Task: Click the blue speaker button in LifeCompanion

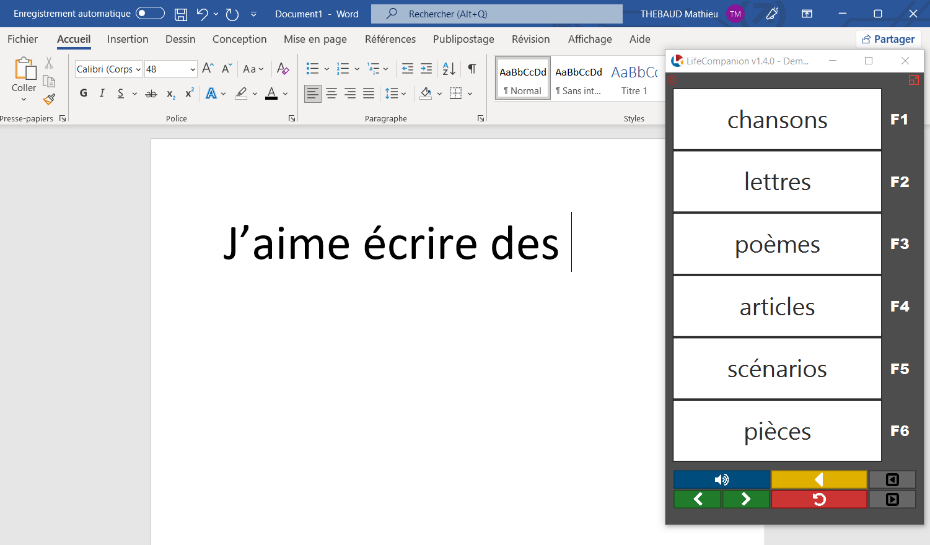Action: (721, 479)
